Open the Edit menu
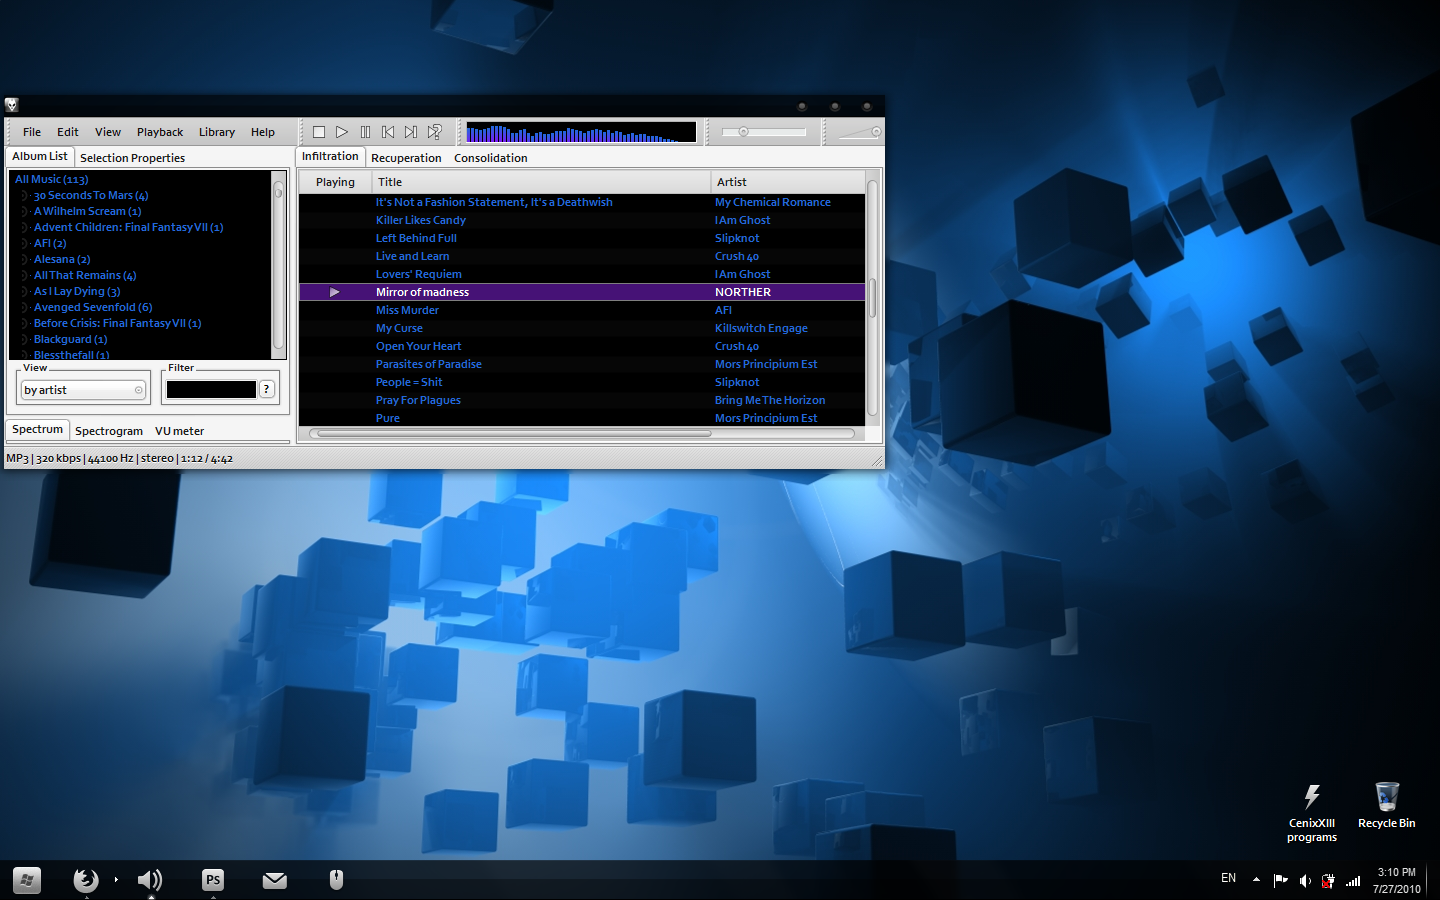The height and width of the screenshot is (900, 1440). (x=68, y=132)
